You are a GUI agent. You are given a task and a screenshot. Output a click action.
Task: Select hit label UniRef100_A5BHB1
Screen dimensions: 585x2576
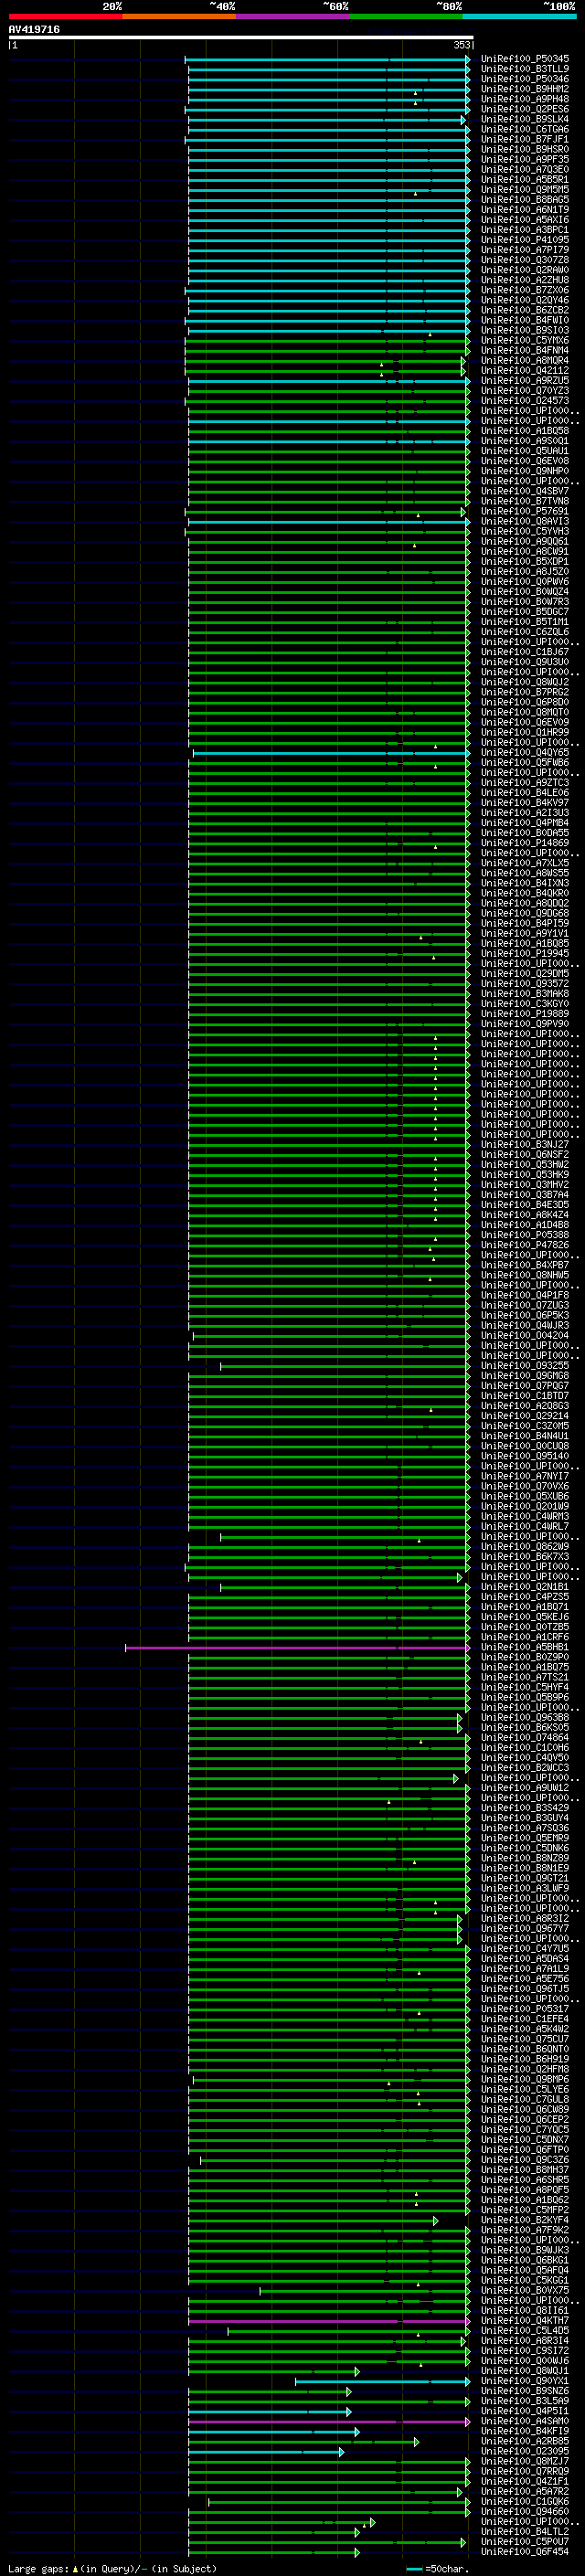coord(525,1648)
